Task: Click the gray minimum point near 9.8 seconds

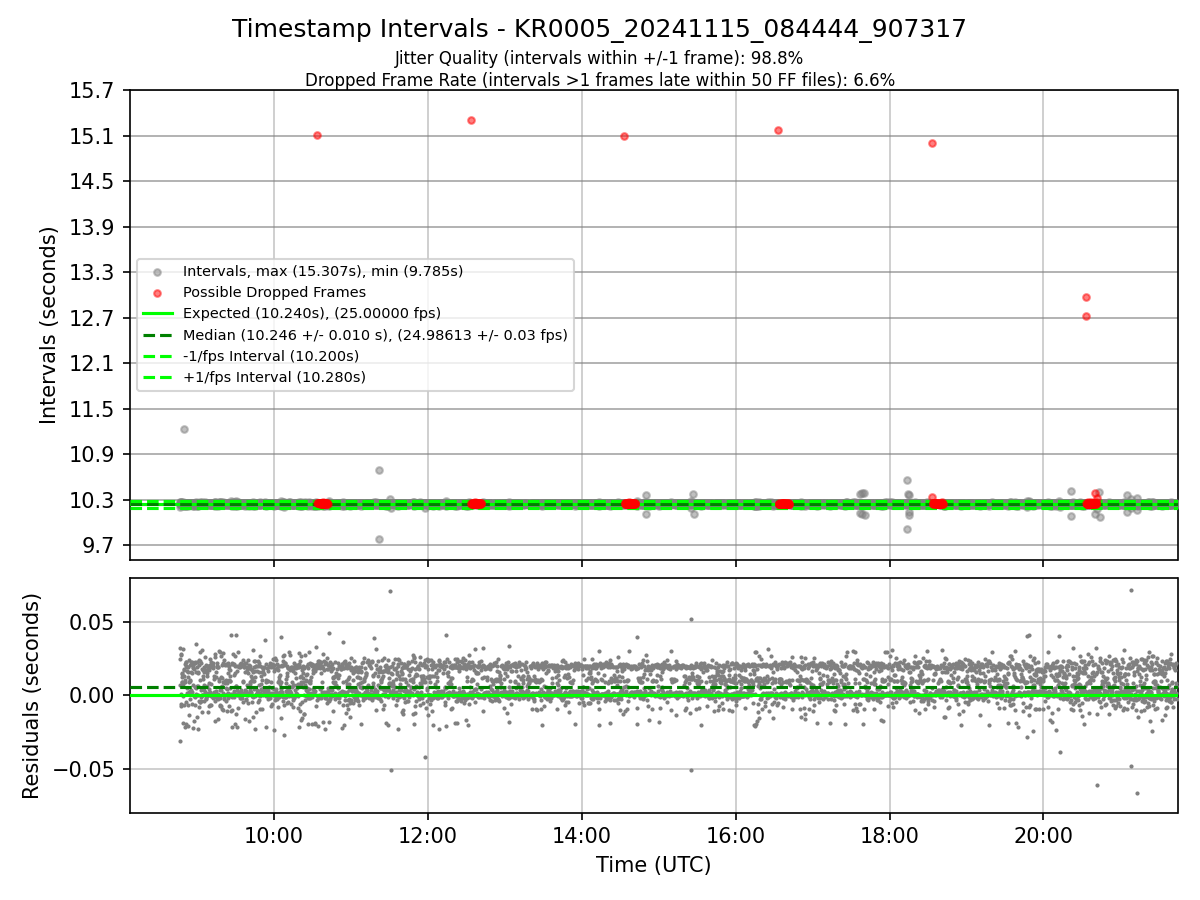Action: tap(379, 539)
